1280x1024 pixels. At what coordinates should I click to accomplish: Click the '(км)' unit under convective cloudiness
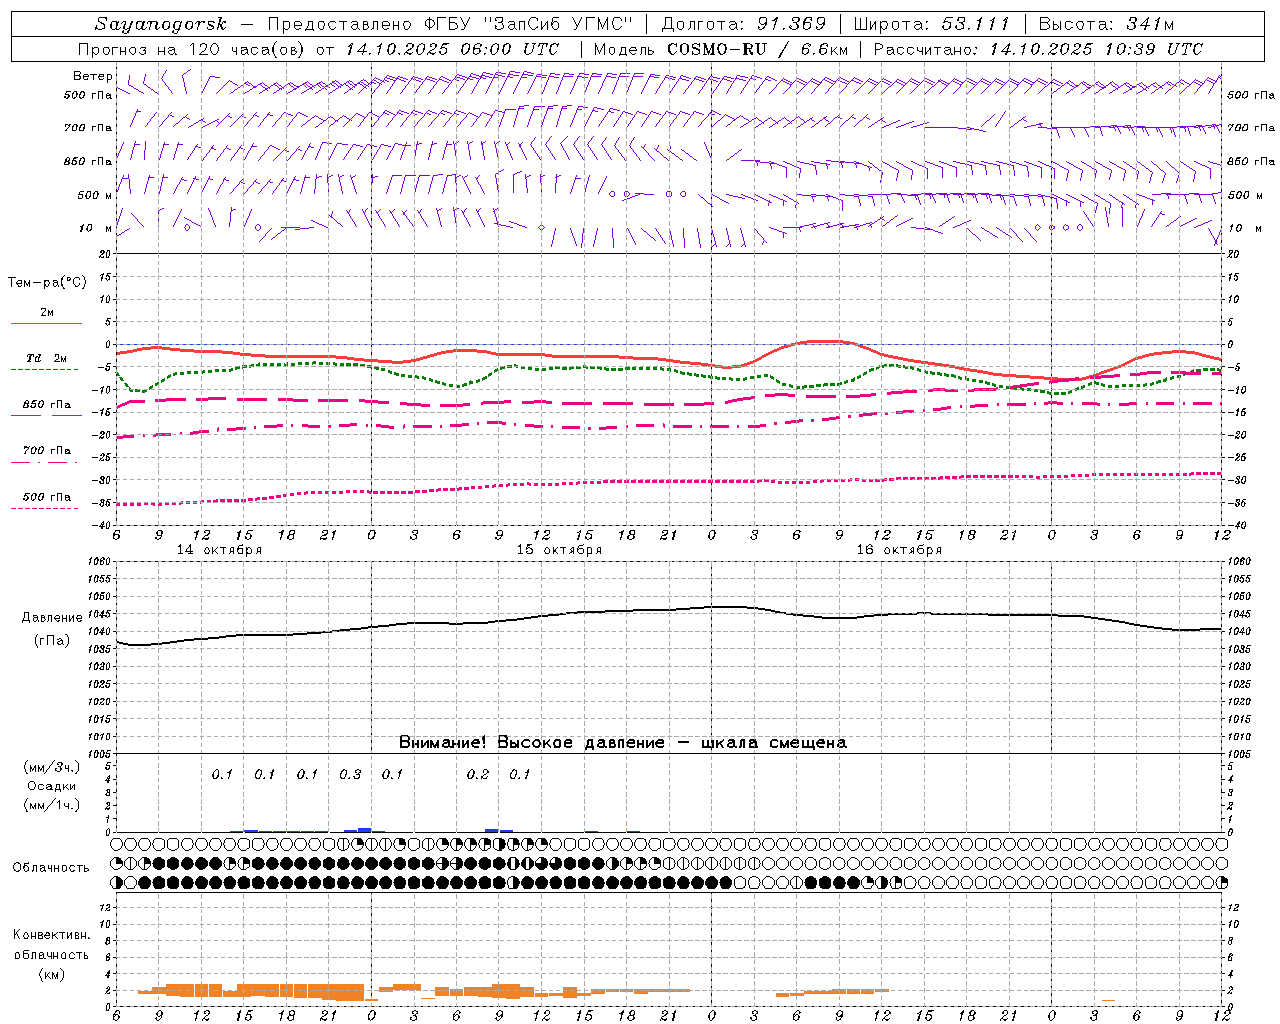tap(51, 974)
